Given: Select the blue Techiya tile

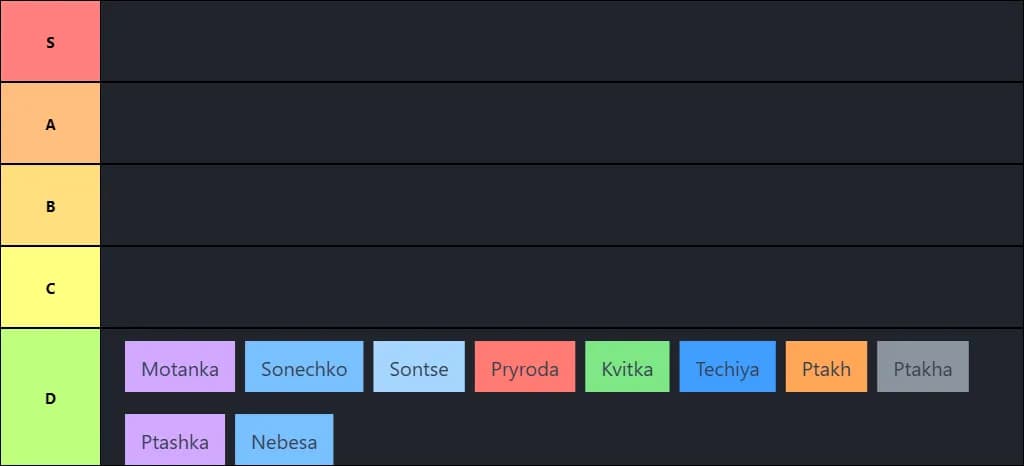Looking at the screenshot, I should click(x=727, y=367).
